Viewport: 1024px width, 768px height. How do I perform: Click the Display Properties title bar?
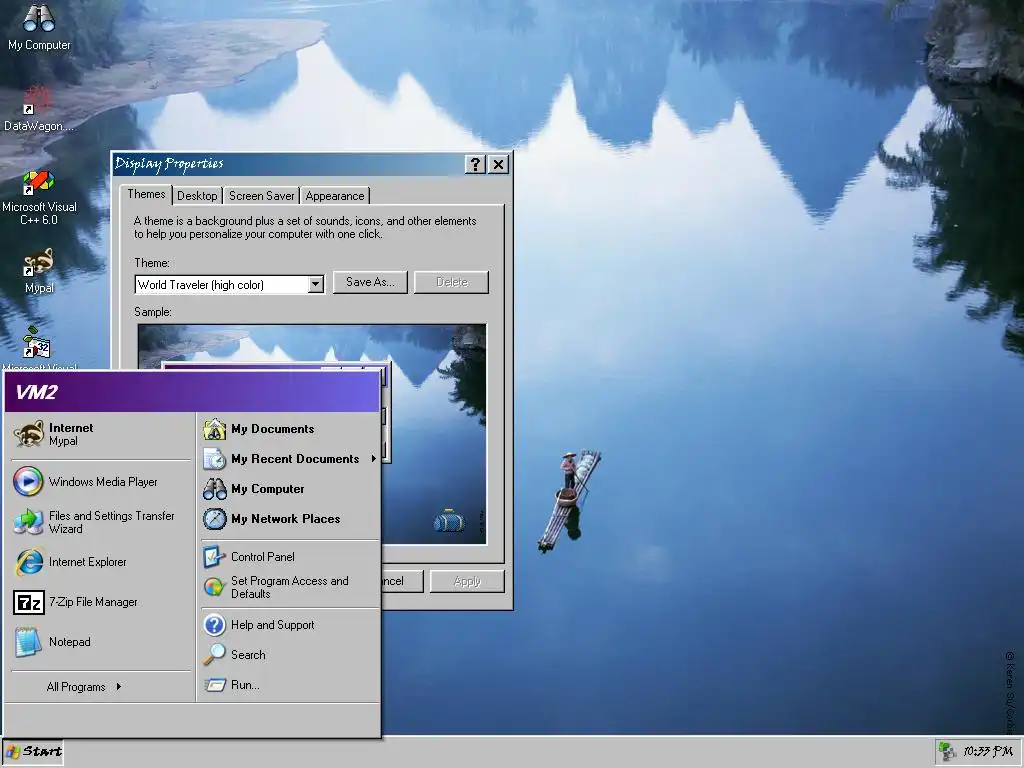point(287,164)
